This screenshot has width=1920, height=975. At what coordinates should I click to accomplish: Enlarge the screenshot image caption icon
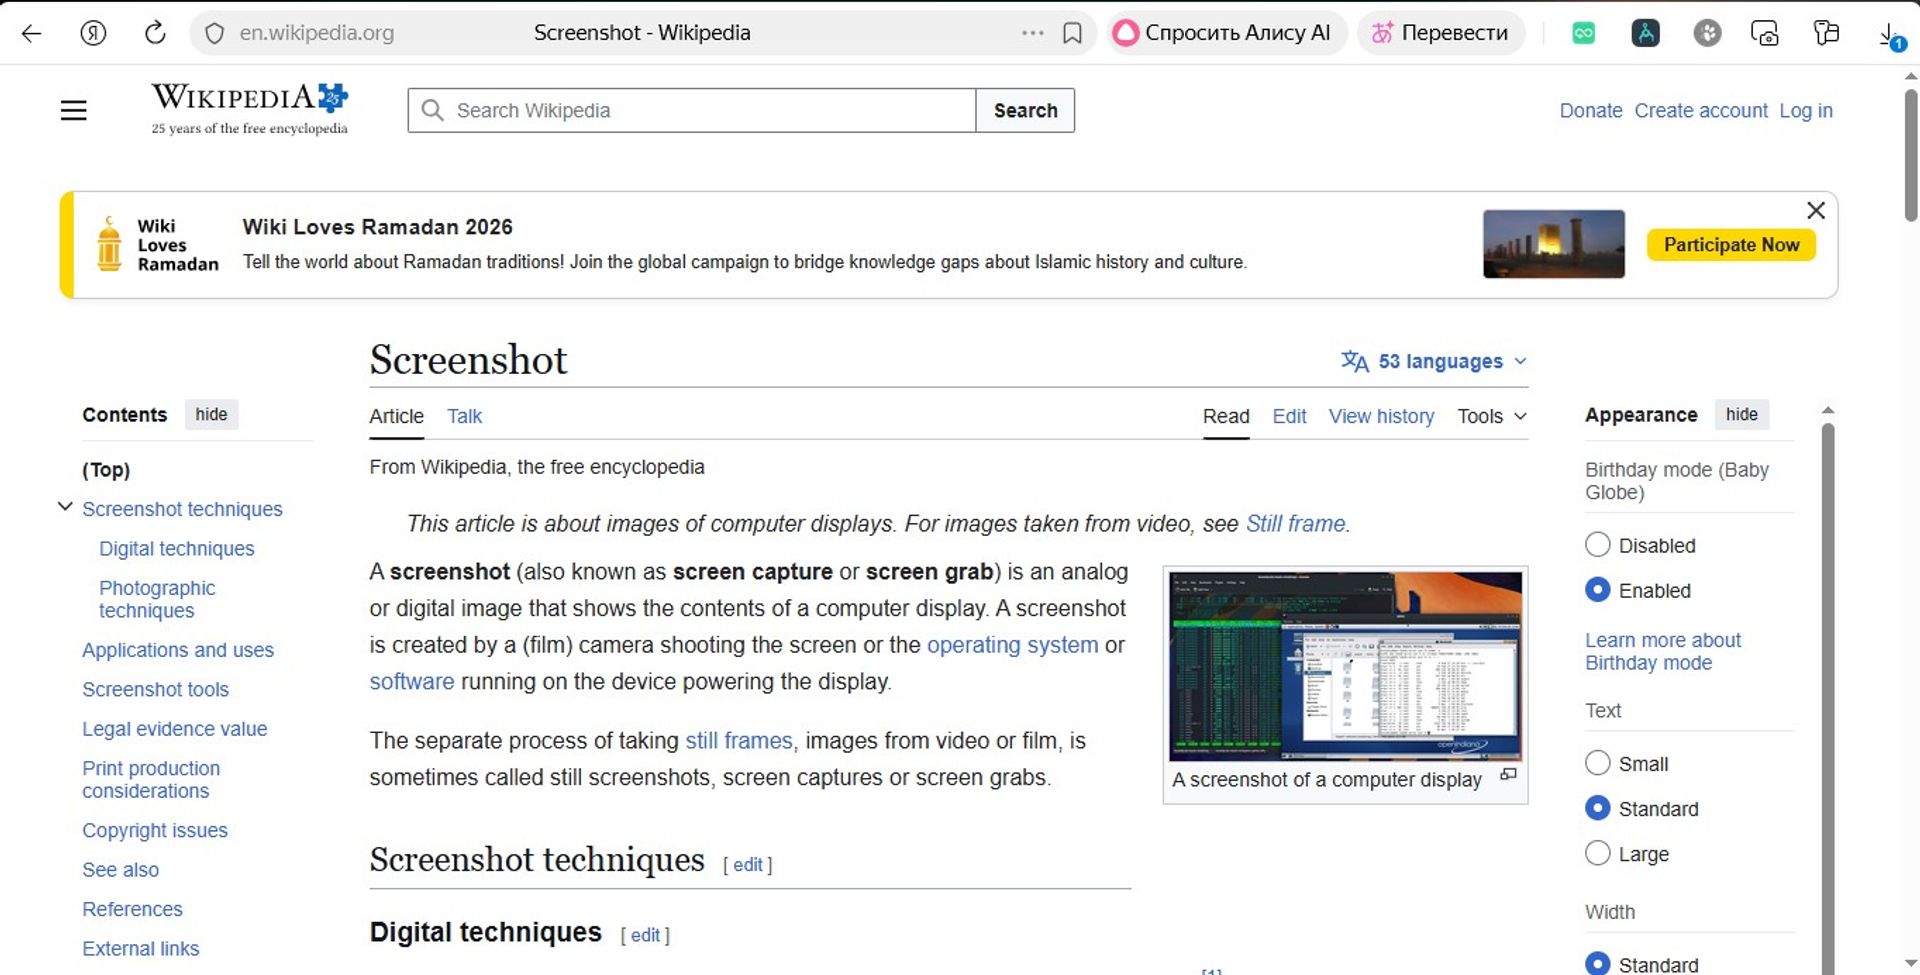(1508, 775)
